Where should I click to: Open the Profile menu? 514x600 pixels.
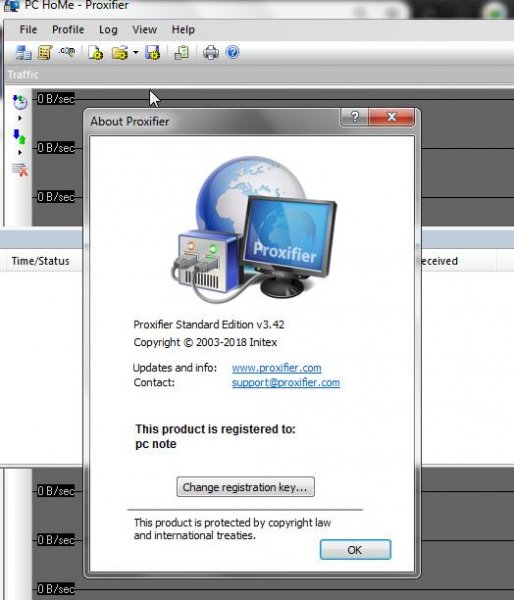click(68, 29)
